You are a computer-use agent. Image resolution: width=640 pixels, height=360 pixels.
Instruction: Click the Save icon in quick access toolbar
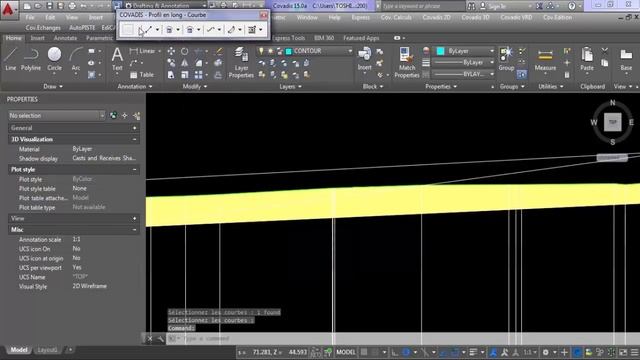[49, 6]
